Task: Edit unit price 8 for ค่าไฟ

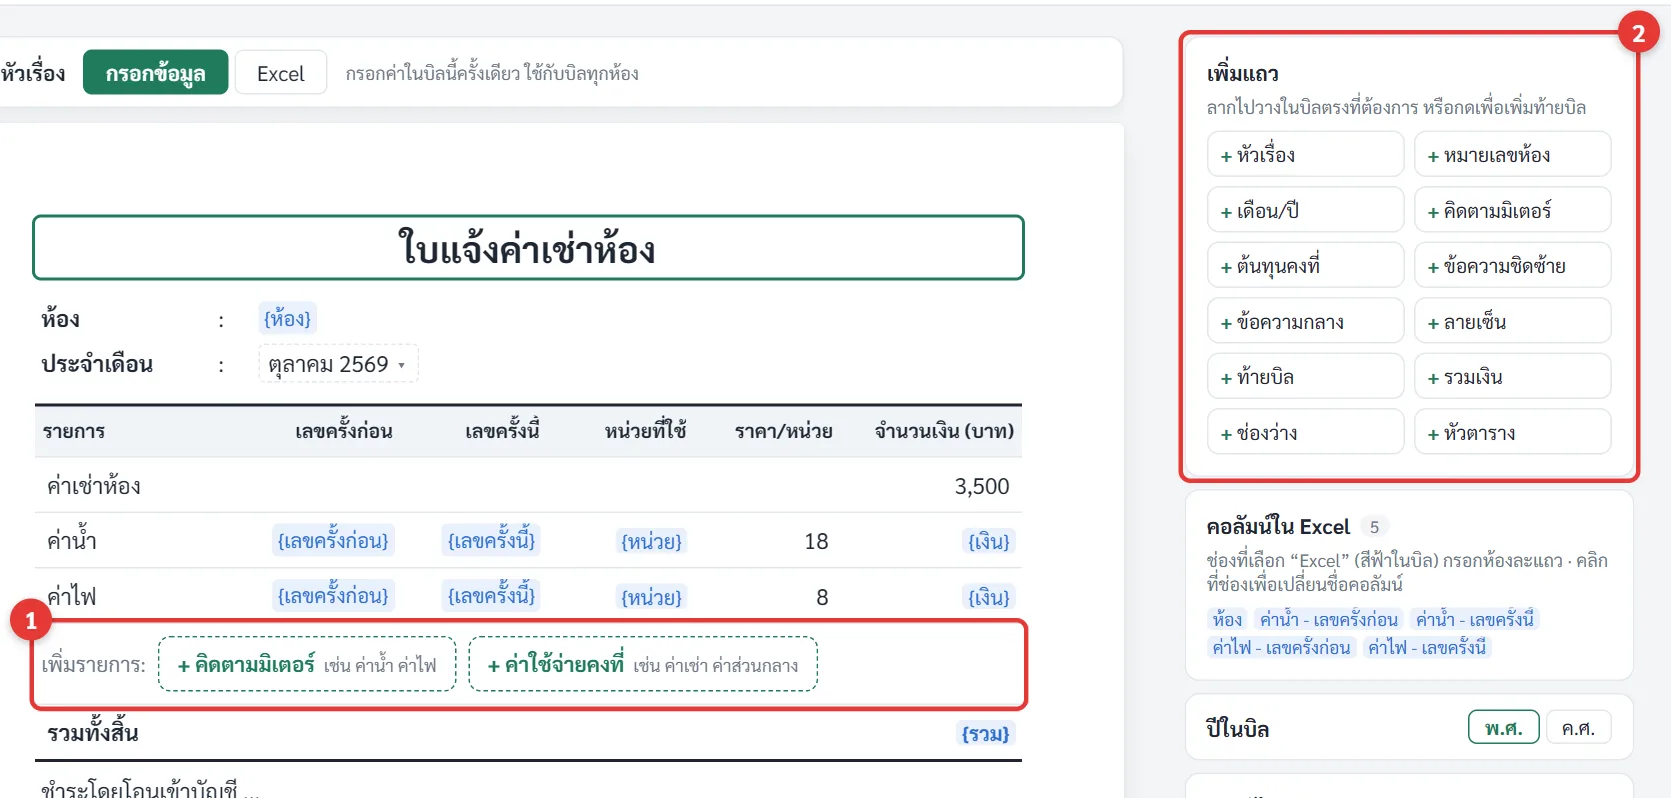Action: (x=822, y=597)
